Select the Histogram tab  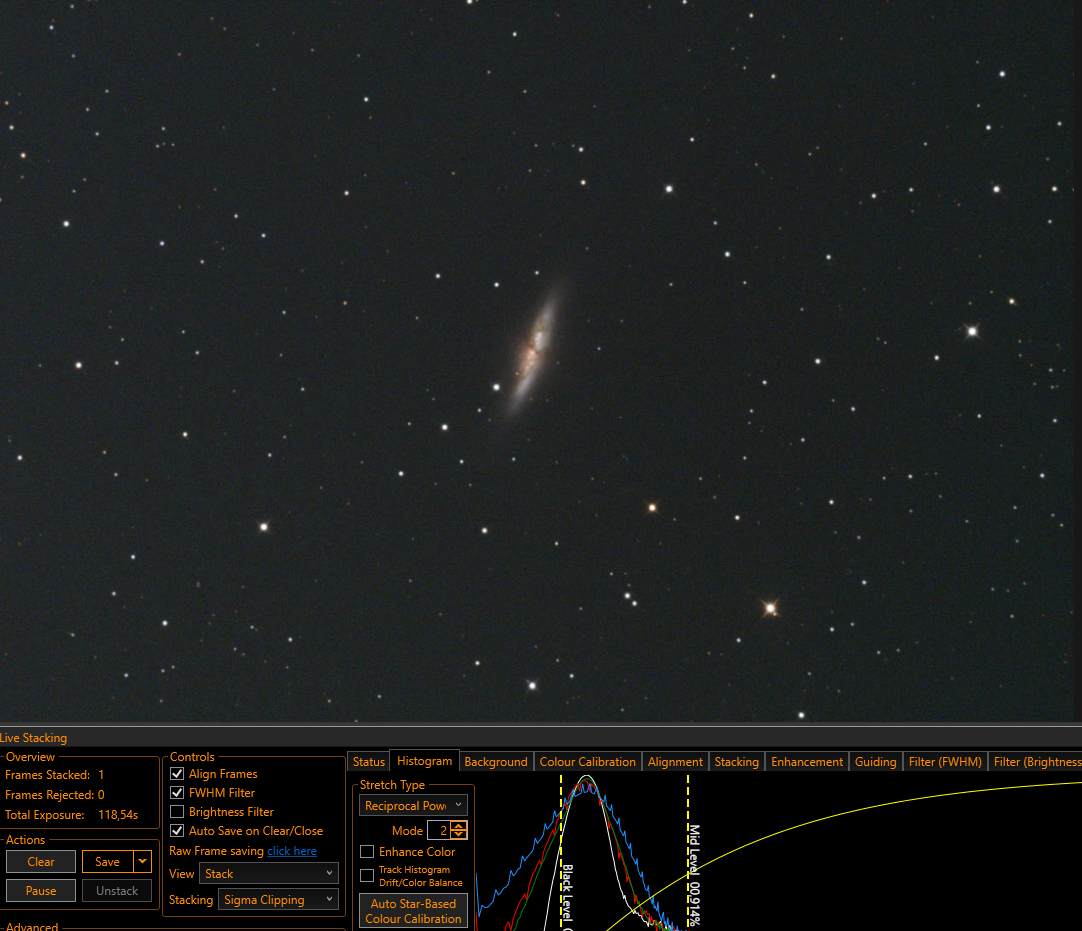424,761
